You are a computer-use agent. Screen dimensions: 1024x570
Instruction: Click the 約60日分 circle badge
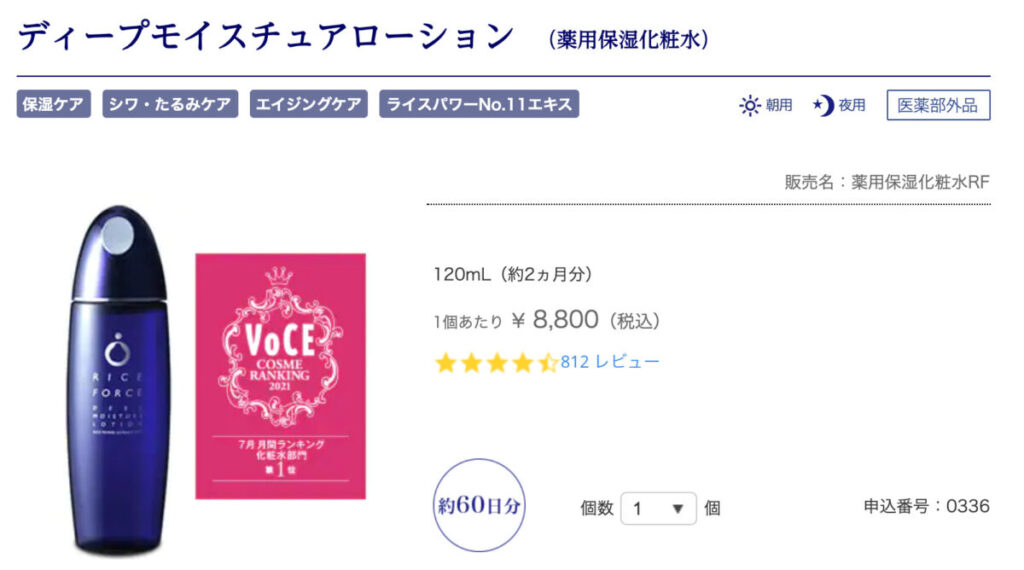[480, 505]
